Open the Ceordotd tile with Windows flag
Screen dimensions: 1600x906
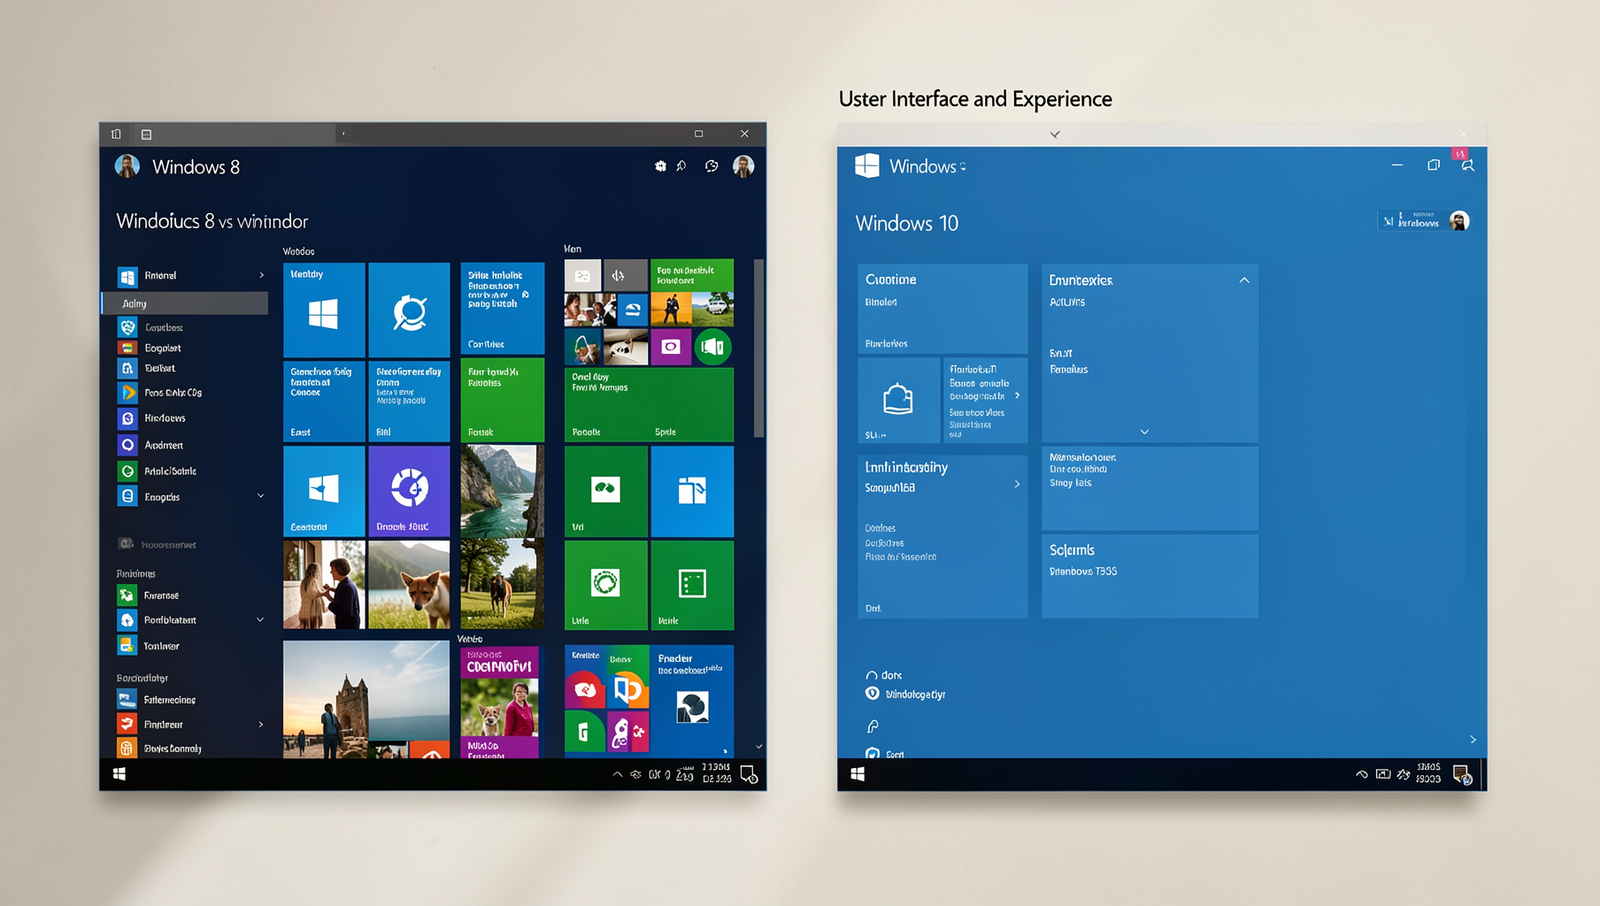(x=323, y=491)
